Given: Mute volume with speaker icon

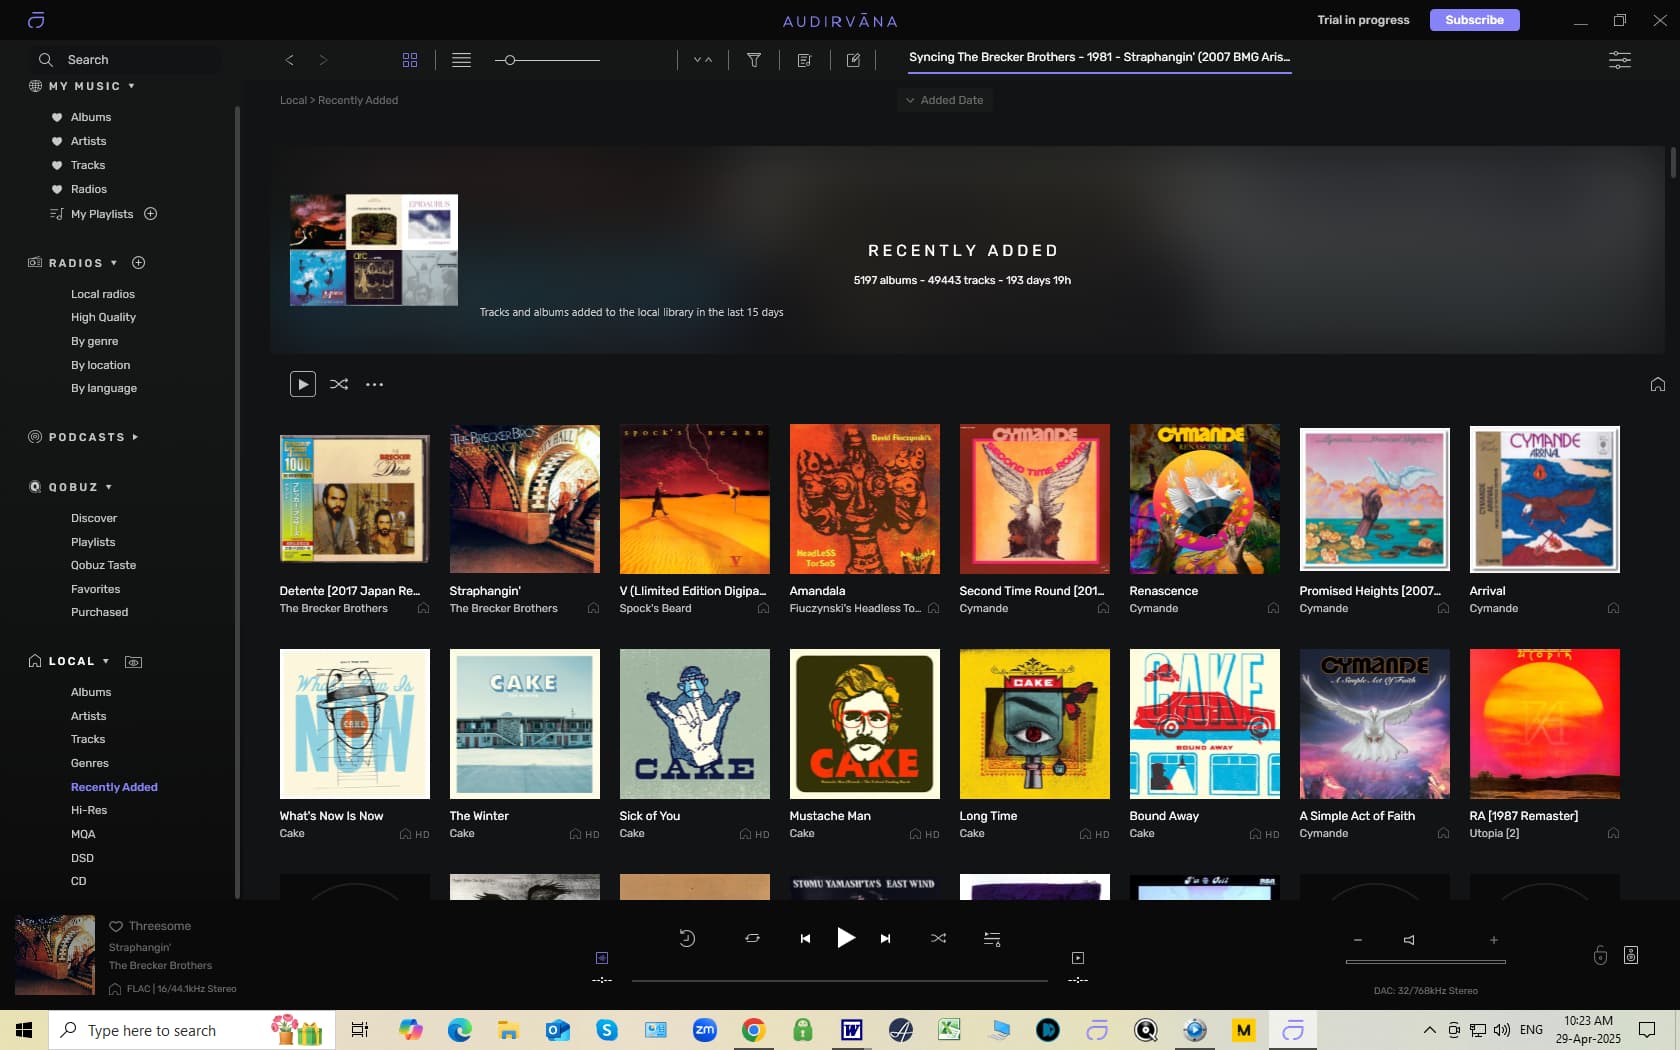Looking at the screenshot, I should pos(1409,940).
